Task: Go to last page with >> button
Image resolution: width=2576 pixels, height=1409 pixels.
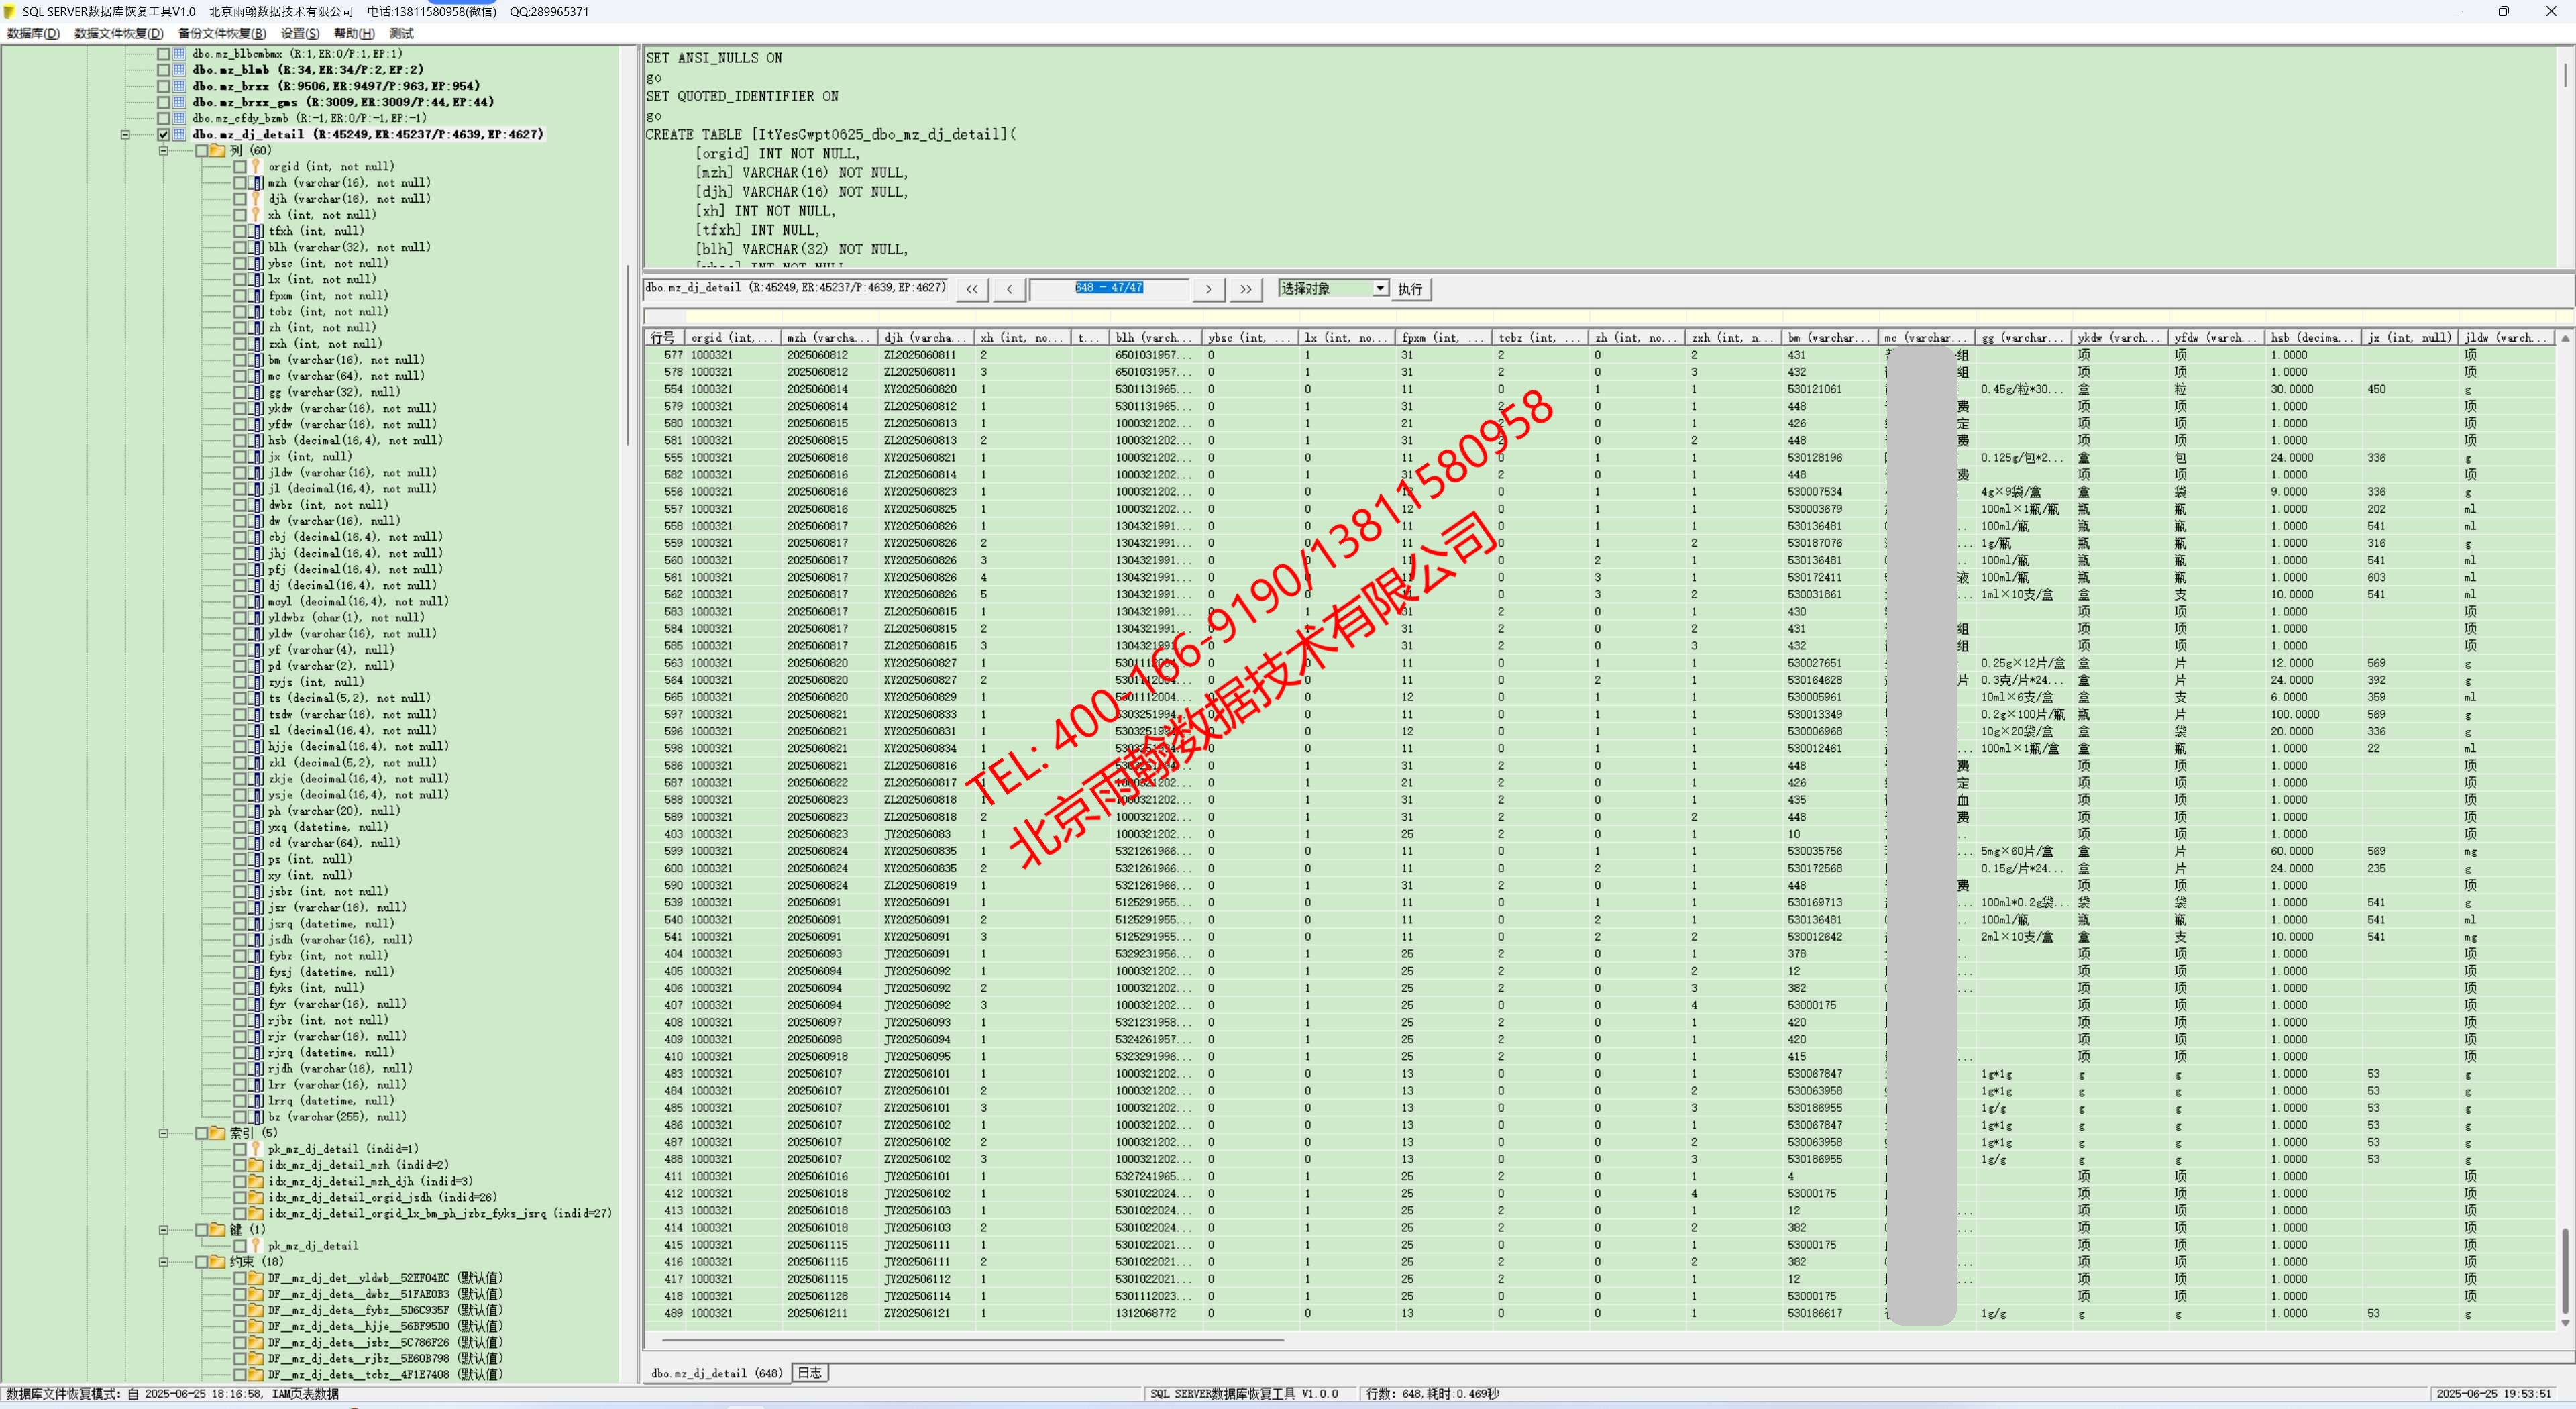Action: click(x=1245, y=289)
